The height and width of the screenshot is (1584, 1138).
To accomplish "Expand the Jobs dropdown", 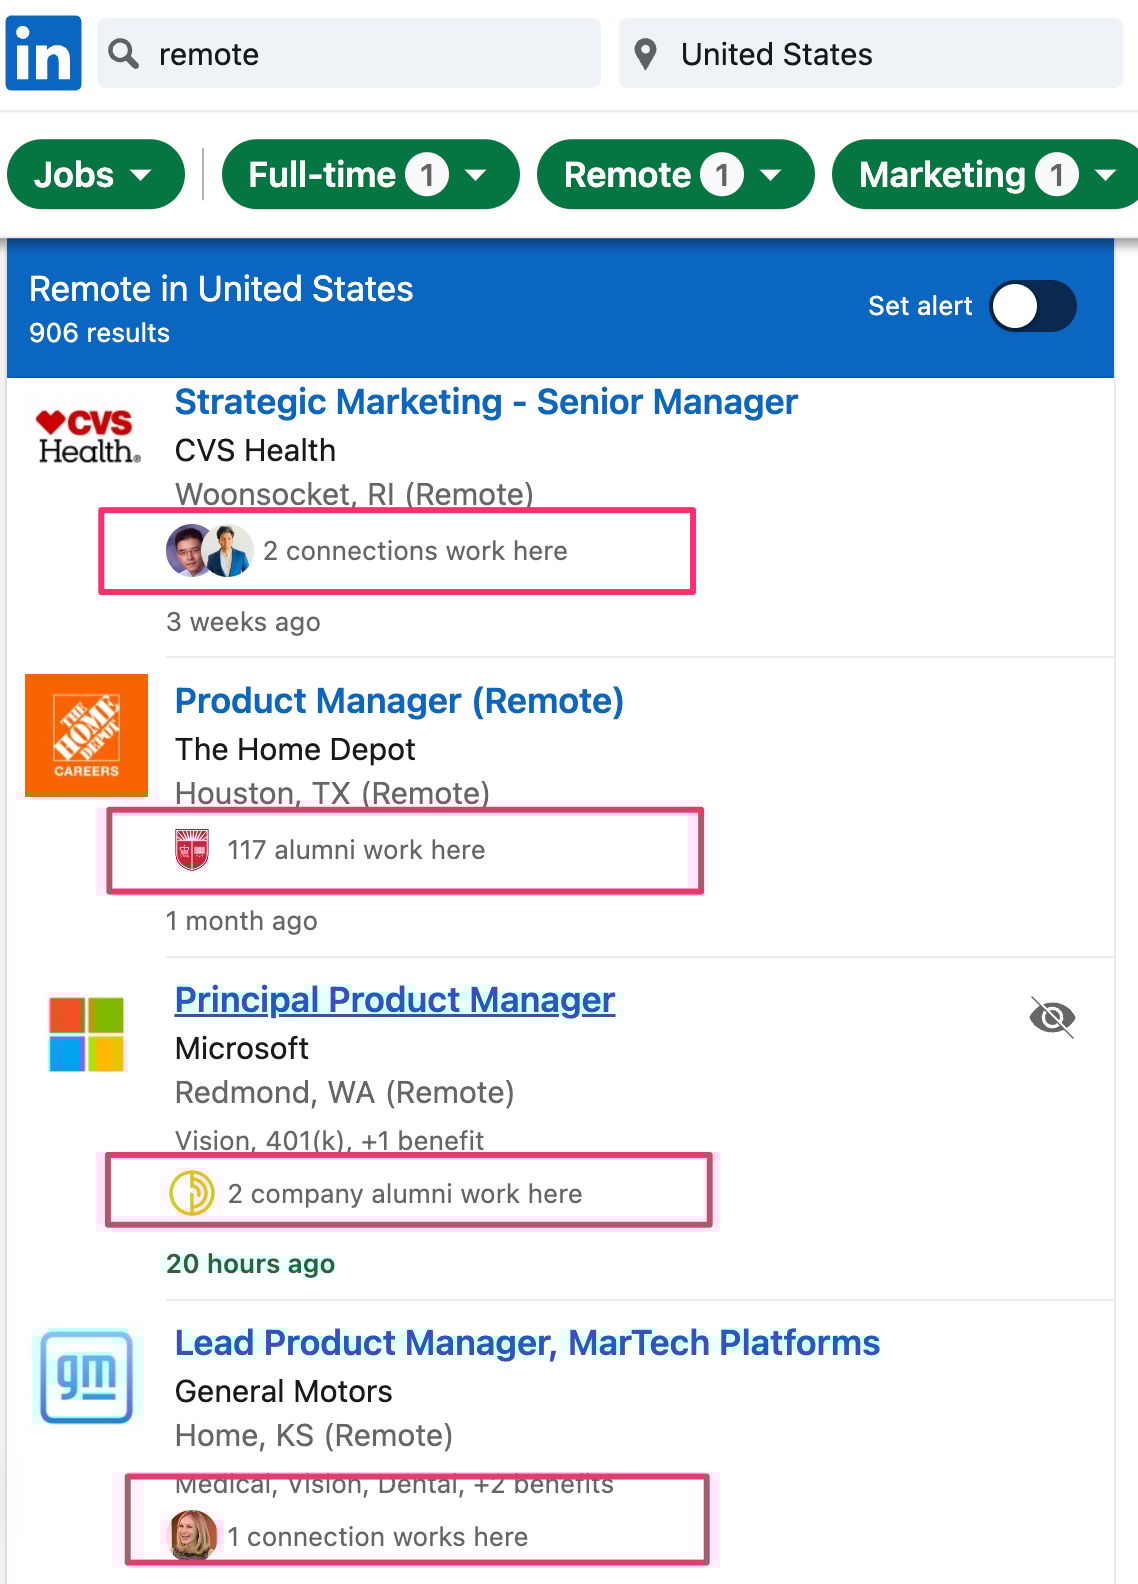I will click(96, 174).
